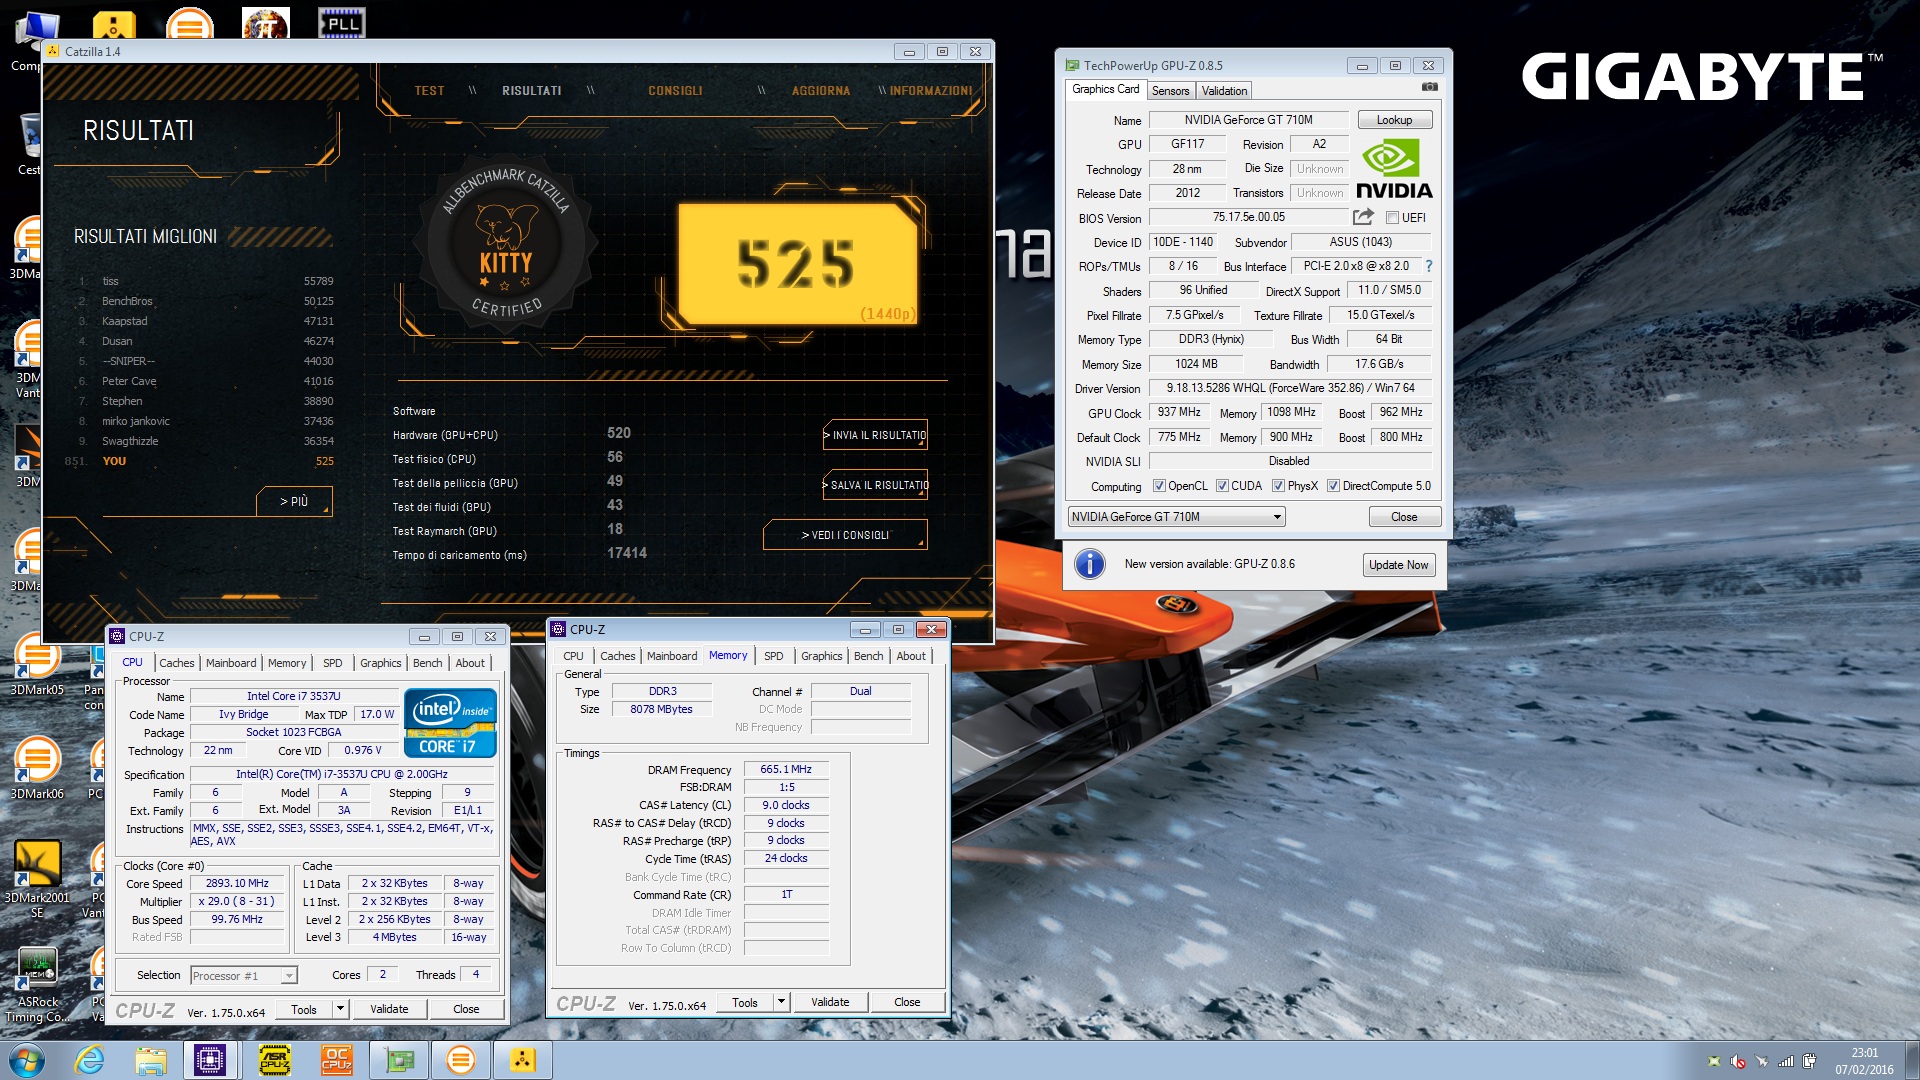The height and width of the screenshot is (1080, 1920).
Task: Click Validate in the left CPU-Z window
Action: 389,1009
